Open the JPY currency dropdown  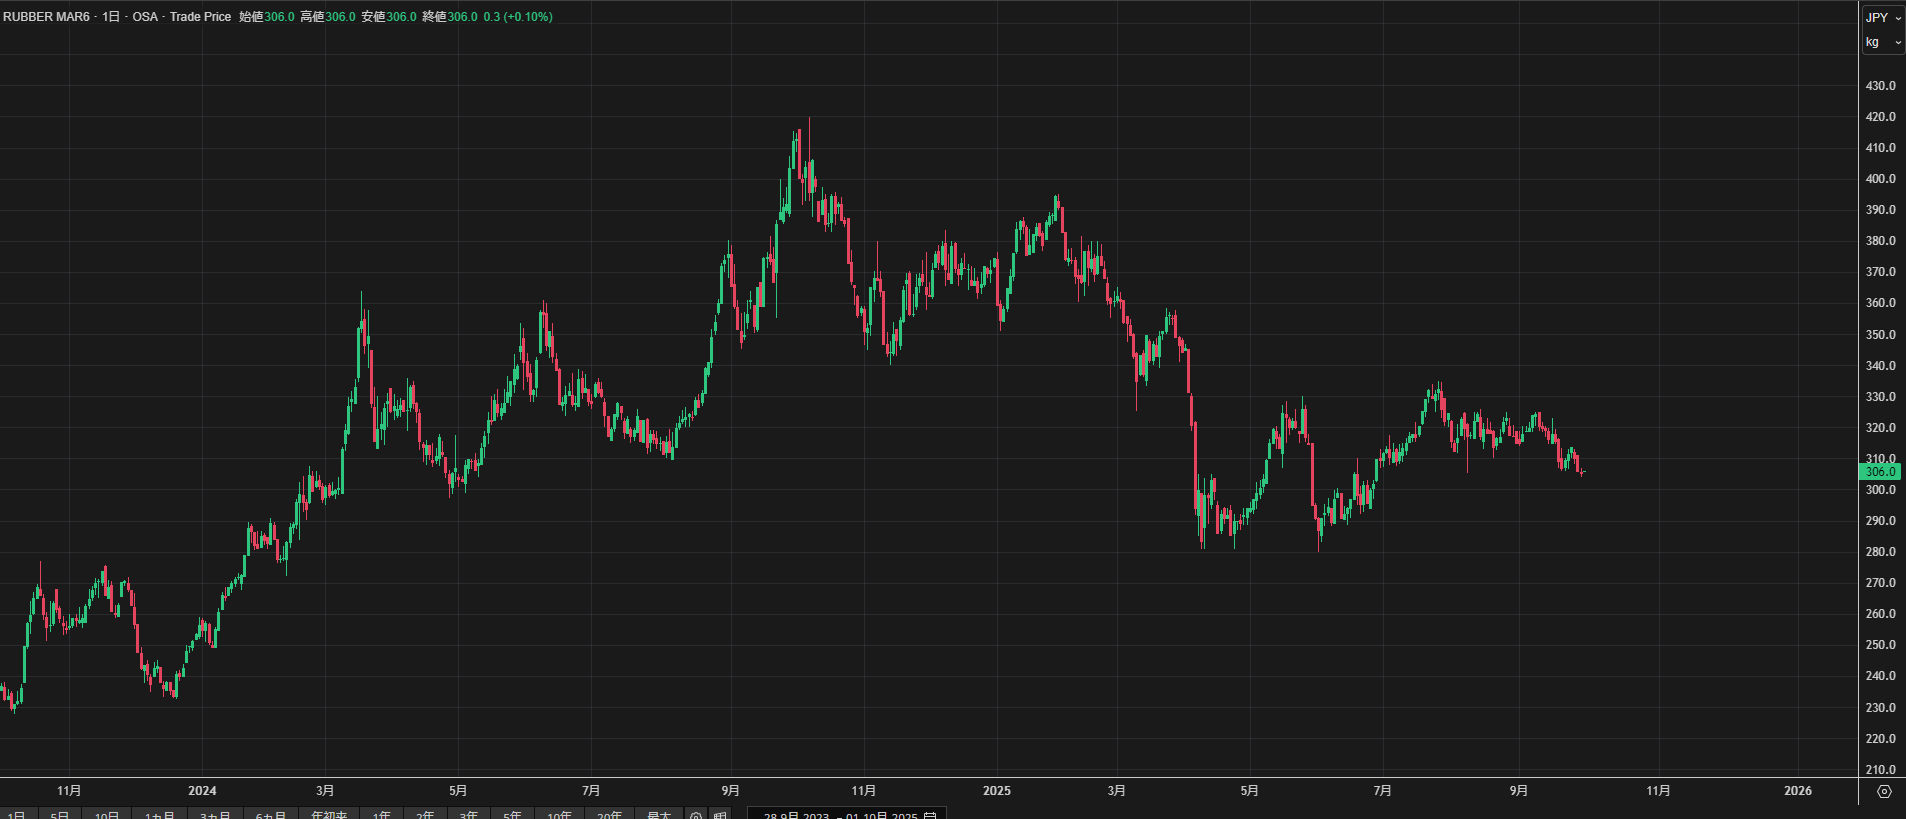1882,17
